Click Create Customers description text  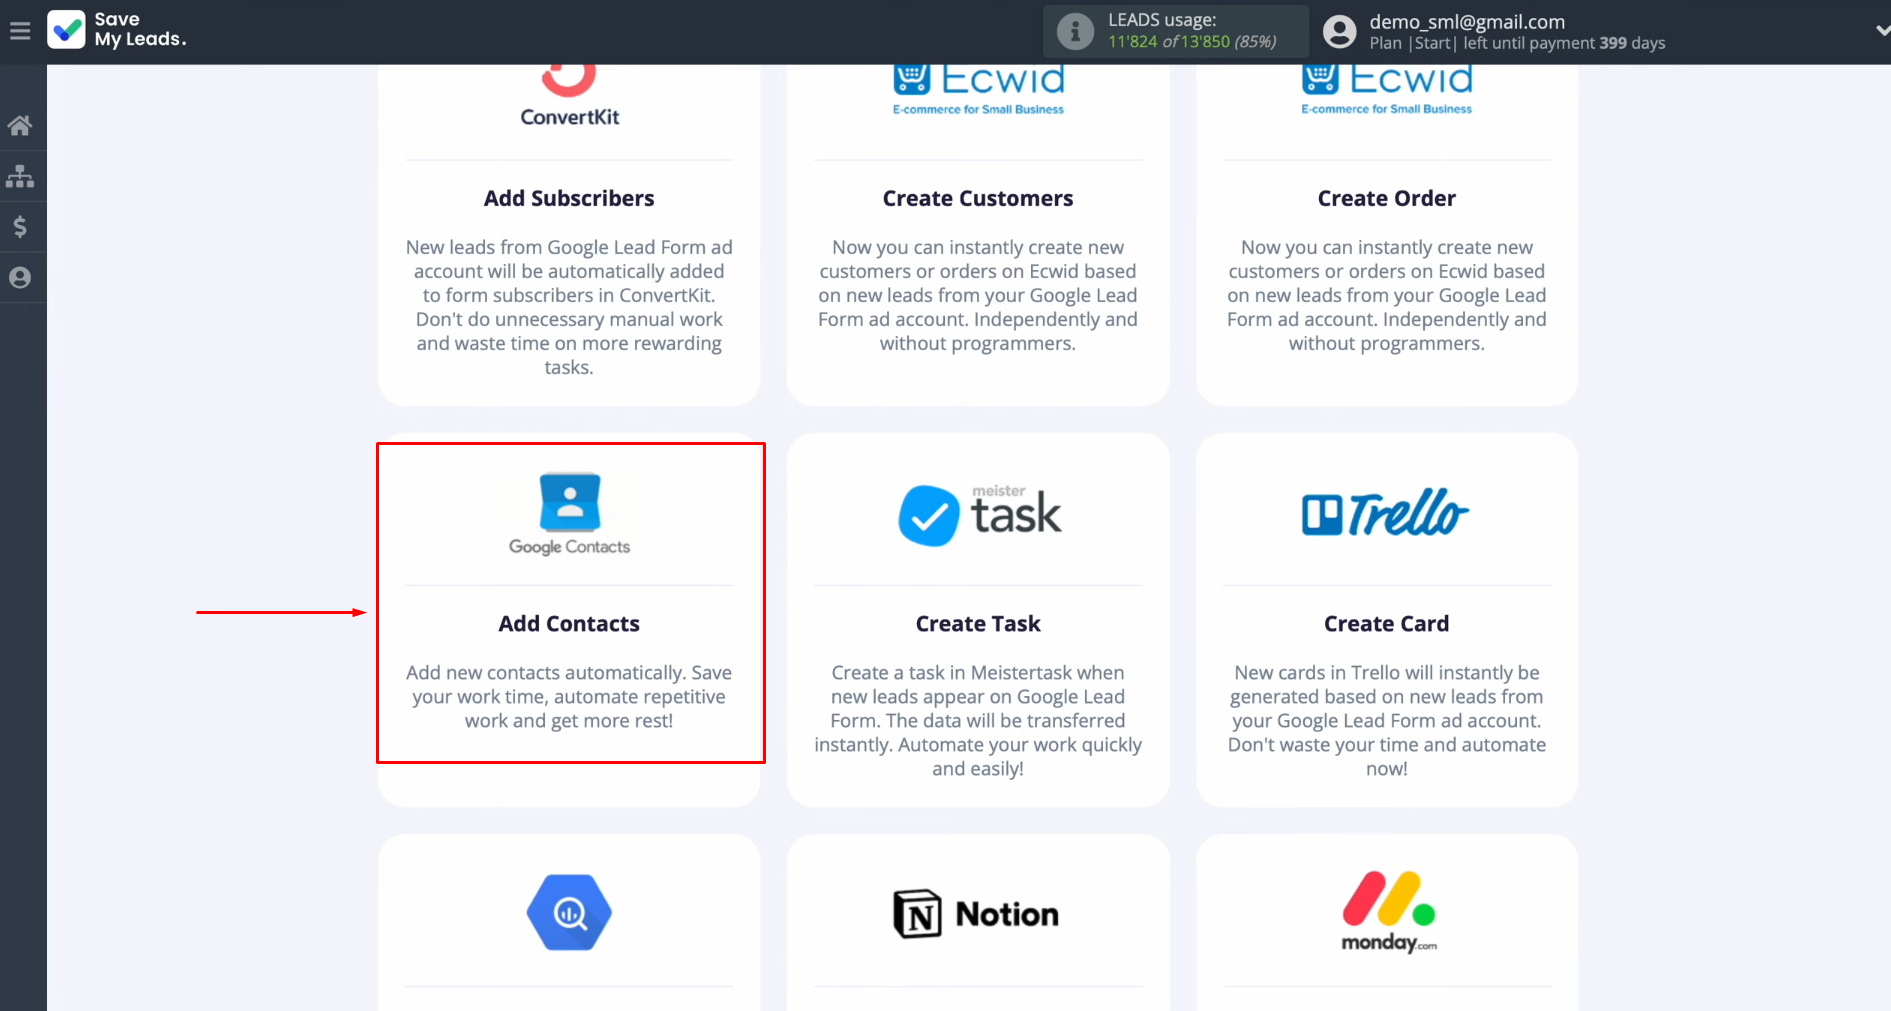click(x=978, y=295)
